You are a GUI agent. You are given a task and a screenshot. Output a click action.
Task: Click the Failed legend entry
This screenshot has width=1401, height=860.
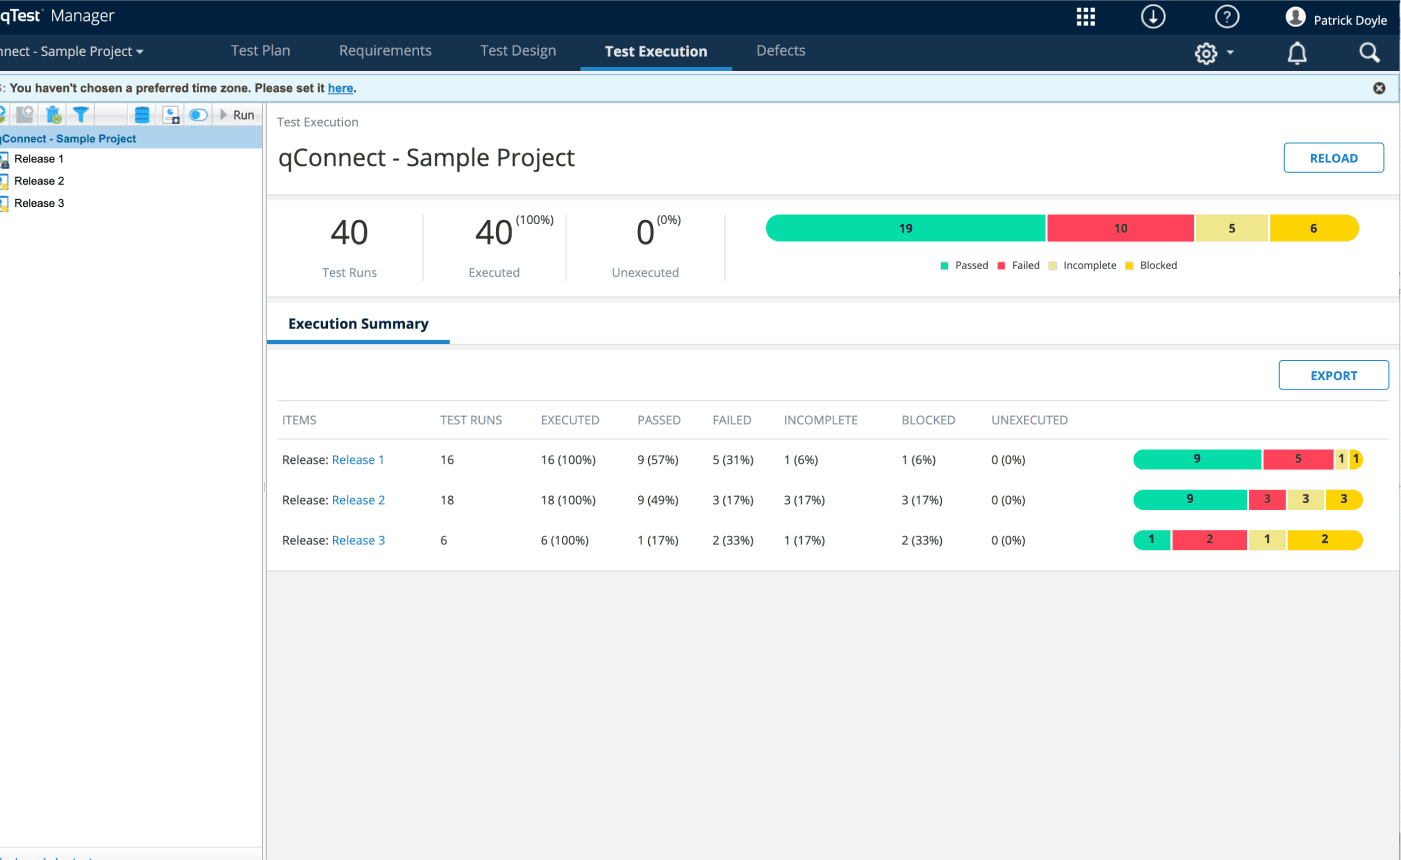(x=1019, y=265)
